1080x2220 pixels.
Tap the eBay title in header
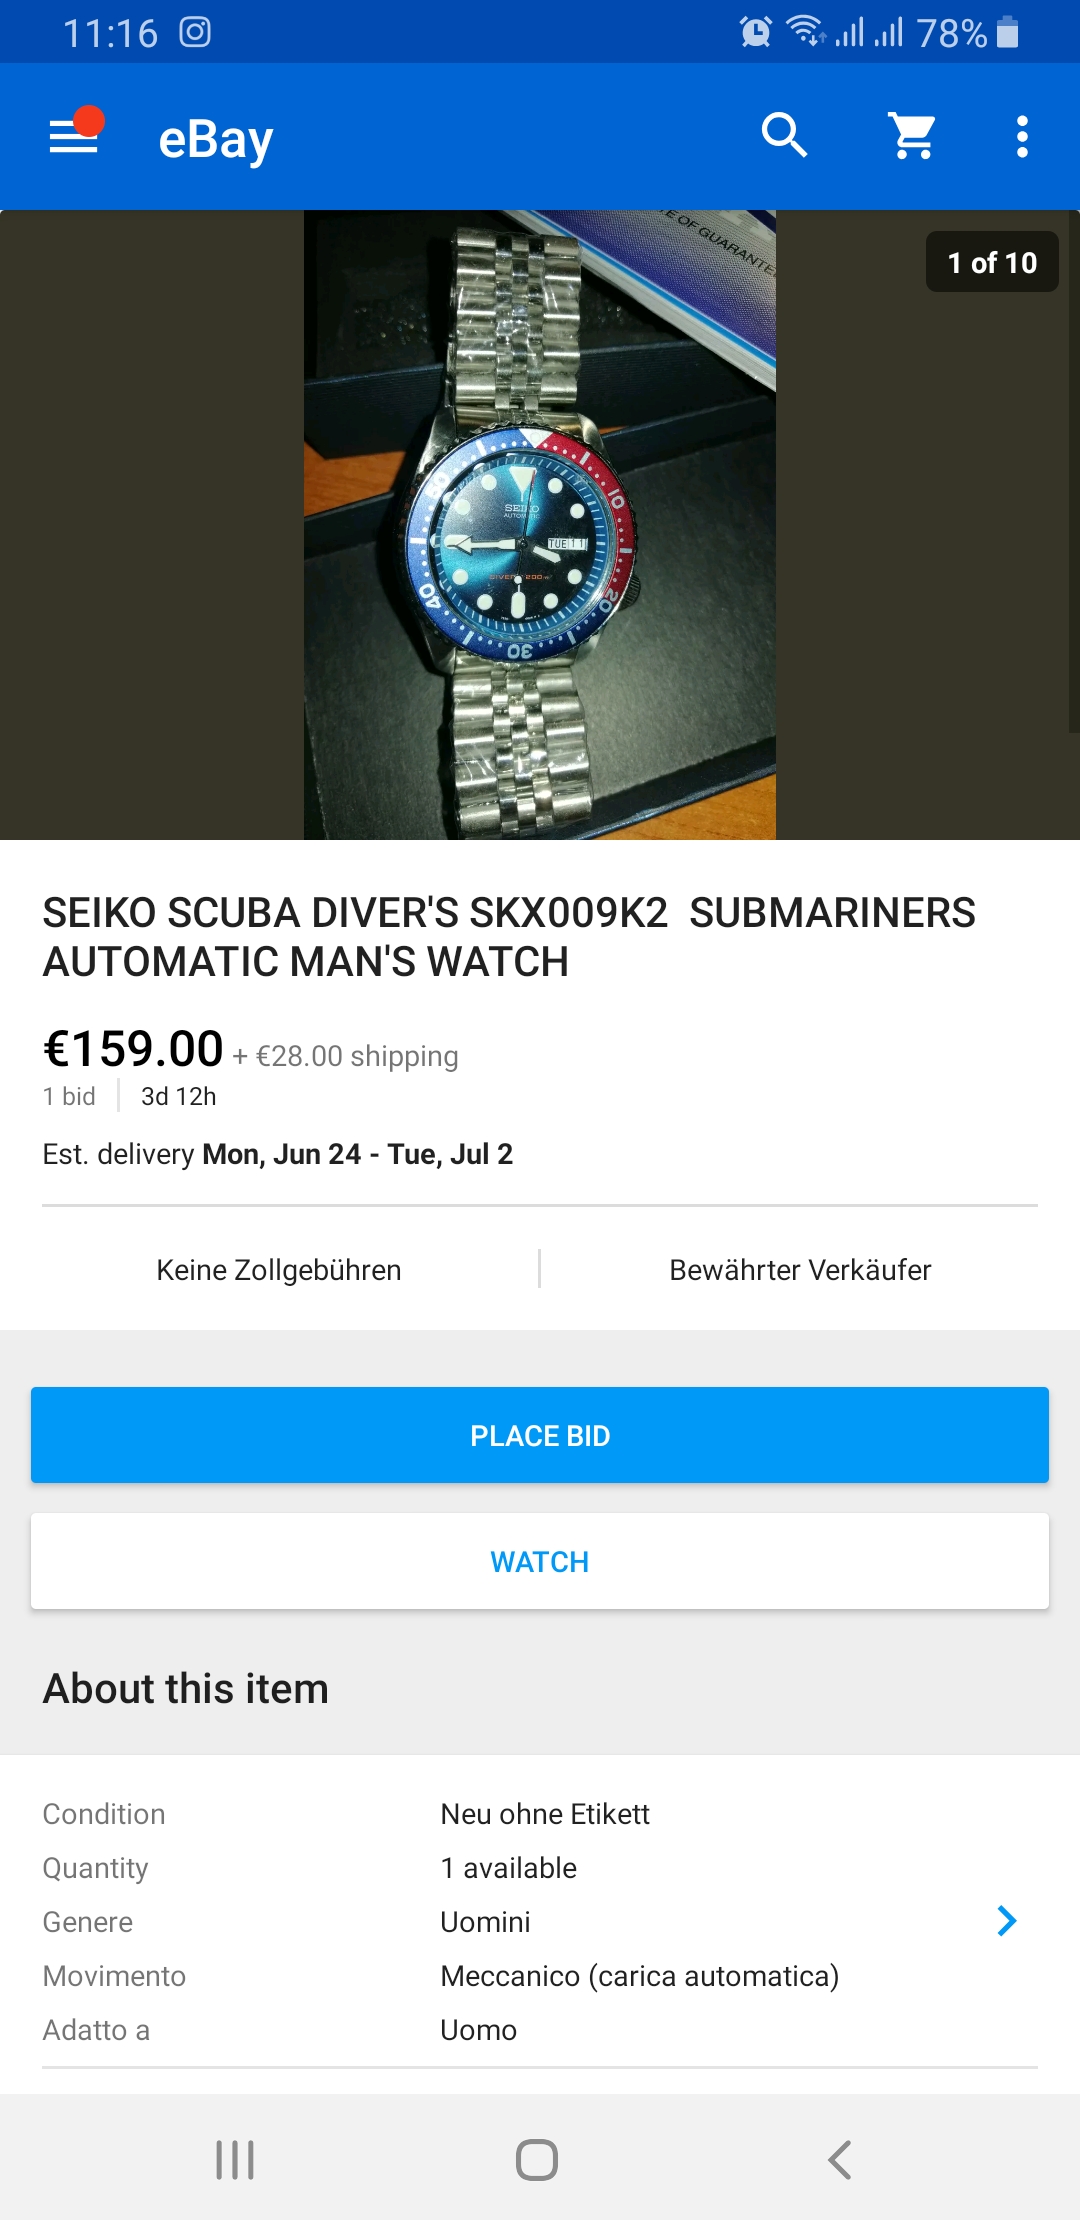216,139
